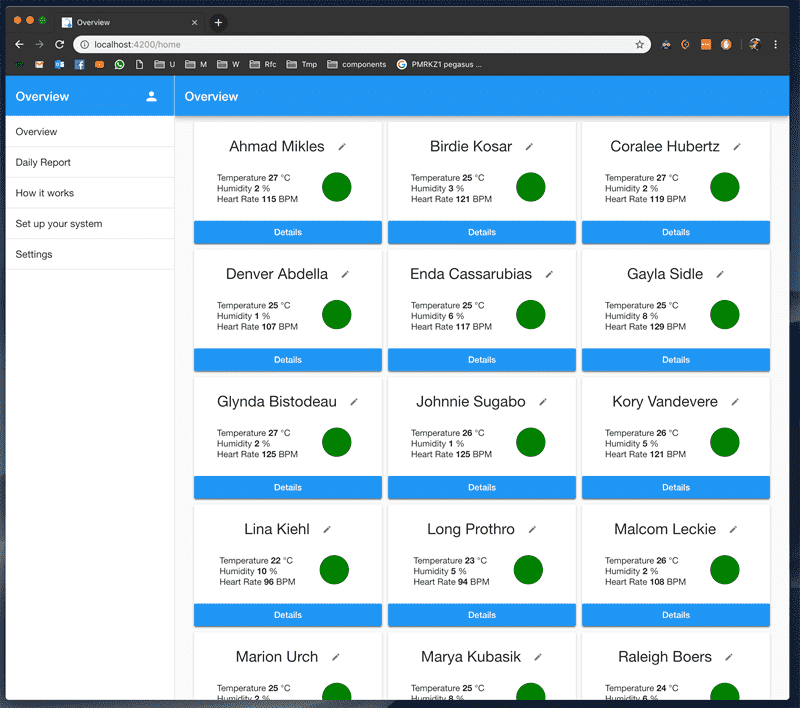Viewport: 800px width, 708px height.
Task: Open Details for Lina Kiehl
Action: 288,615
